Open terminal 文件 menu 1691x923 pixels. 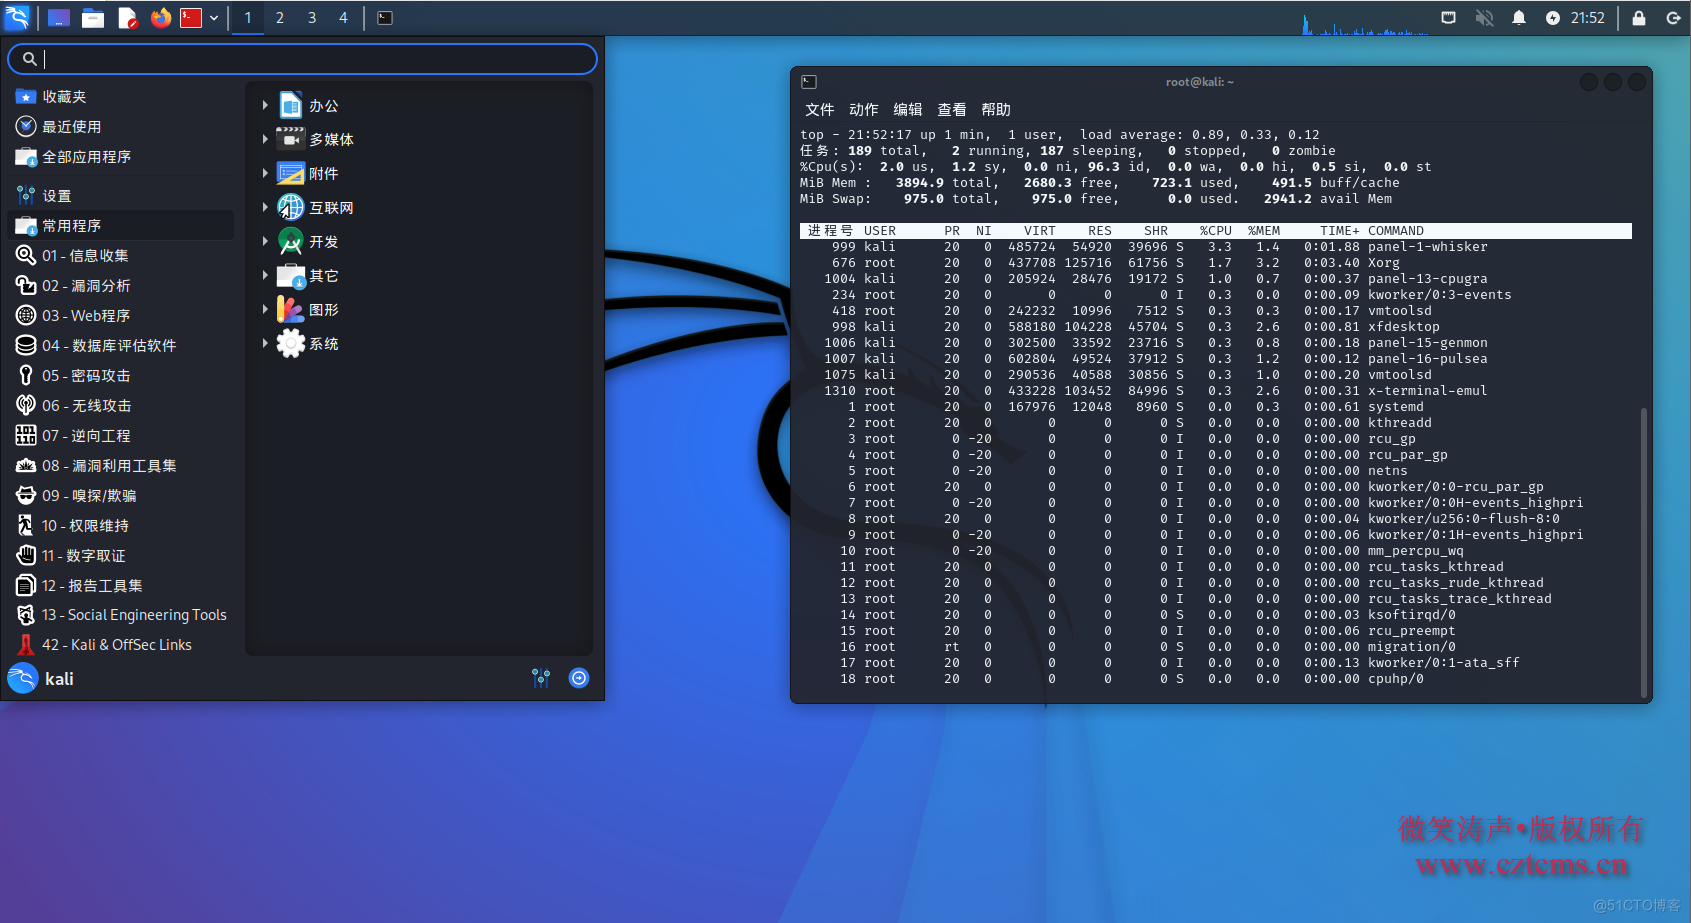820,110
